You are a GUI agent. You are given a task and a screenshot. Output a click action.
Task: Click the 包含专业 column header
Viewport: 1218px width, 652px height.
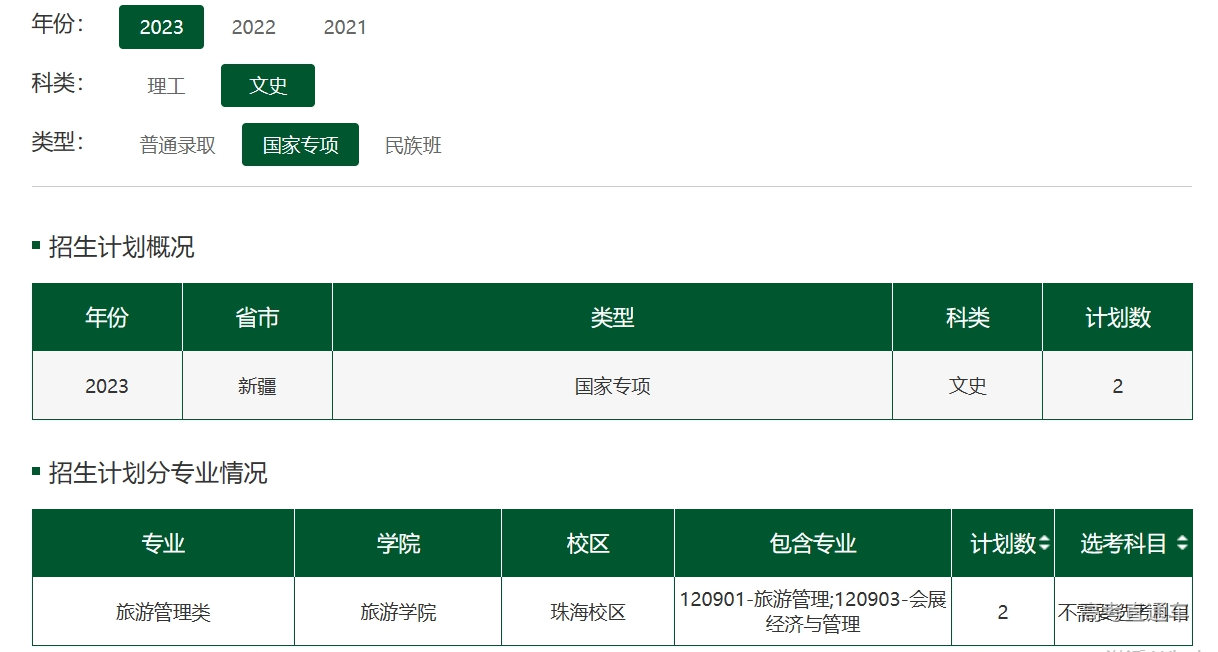point(812,543)
